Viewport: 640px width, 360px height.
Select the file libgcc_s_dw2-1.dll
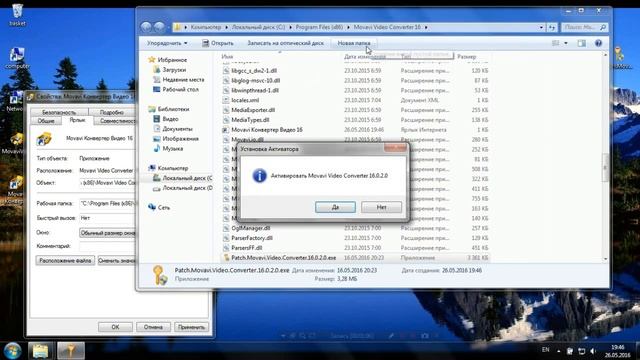pos(254,71)
